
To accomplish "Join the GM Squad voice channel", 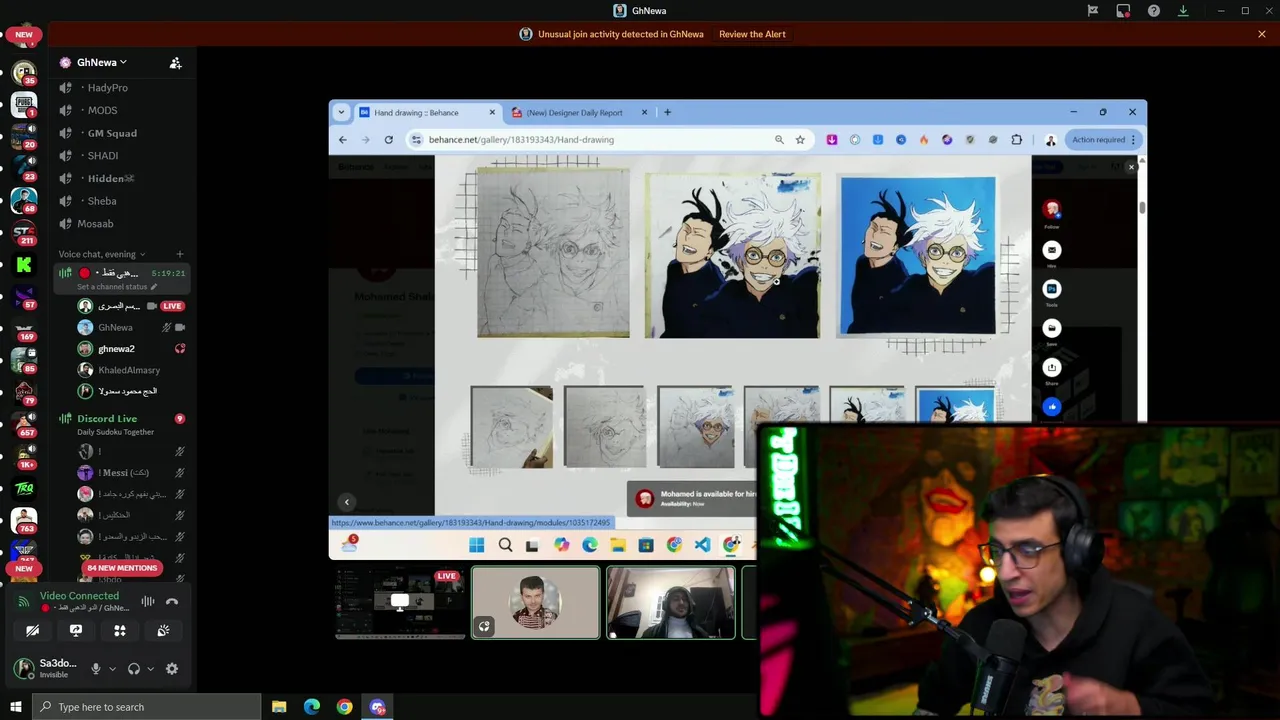I will [122, 133].
